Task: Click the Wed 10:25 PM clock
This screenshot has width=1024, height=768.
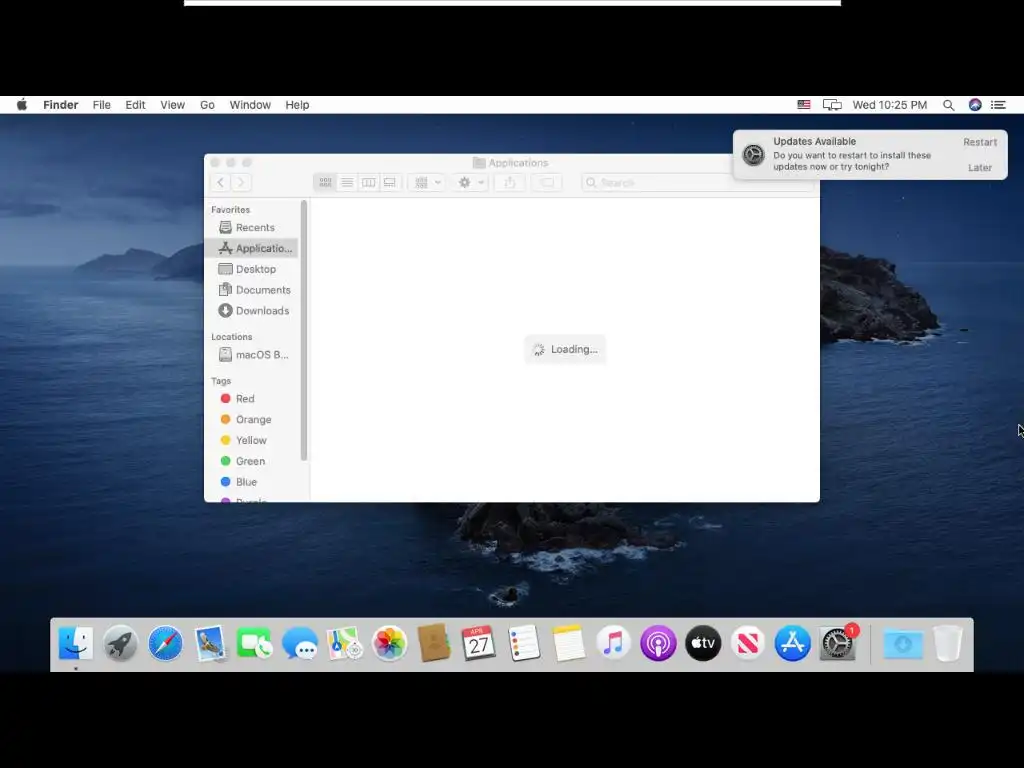Action: 889,104
